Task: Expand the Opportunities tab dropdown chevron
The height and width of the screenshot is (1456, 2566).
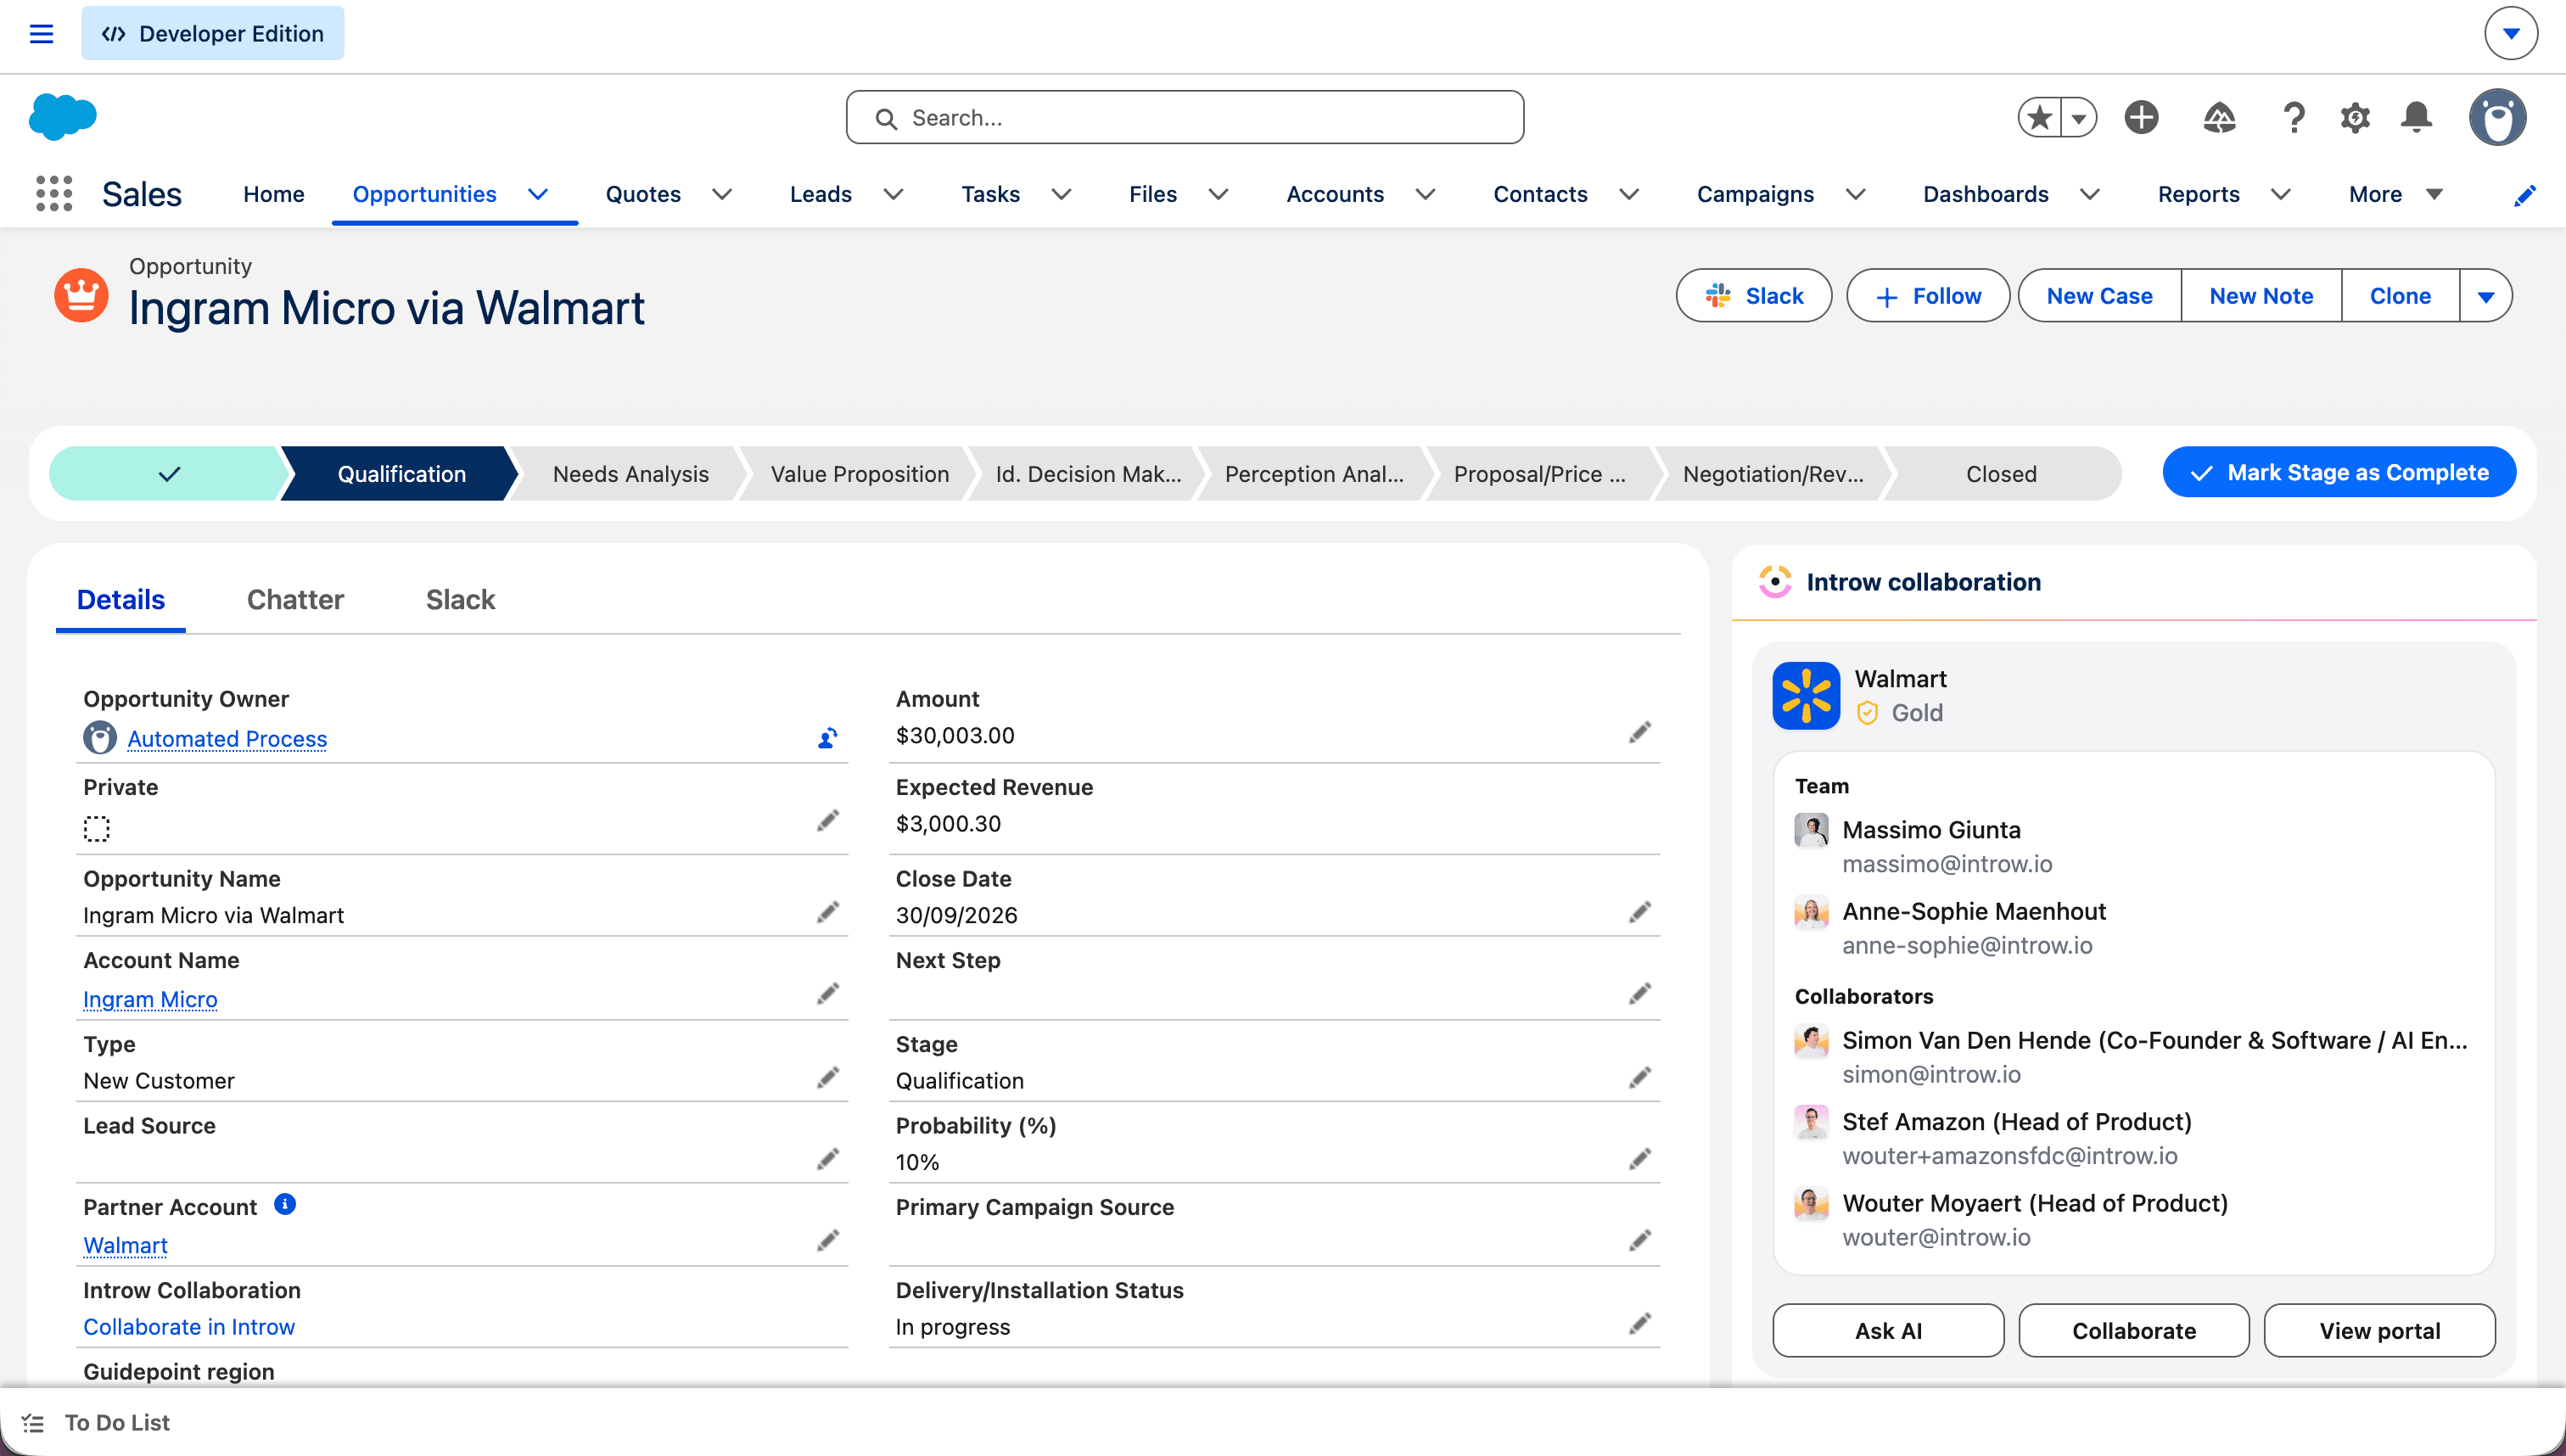Action: click(x=537, y=194)
